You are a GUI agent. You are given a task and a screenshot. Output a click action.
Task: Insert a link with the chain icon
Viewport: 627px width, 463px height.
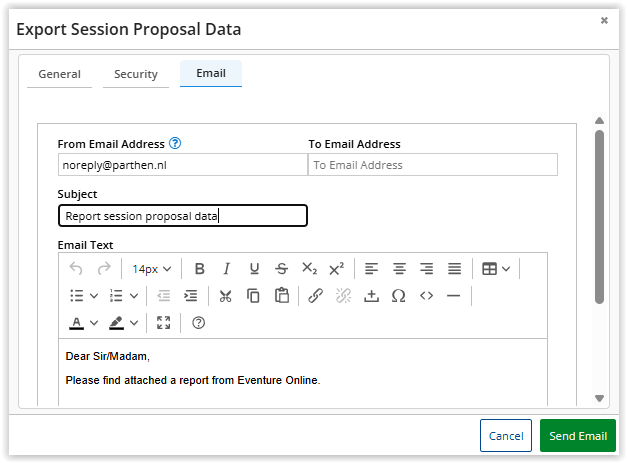(315, 296)
